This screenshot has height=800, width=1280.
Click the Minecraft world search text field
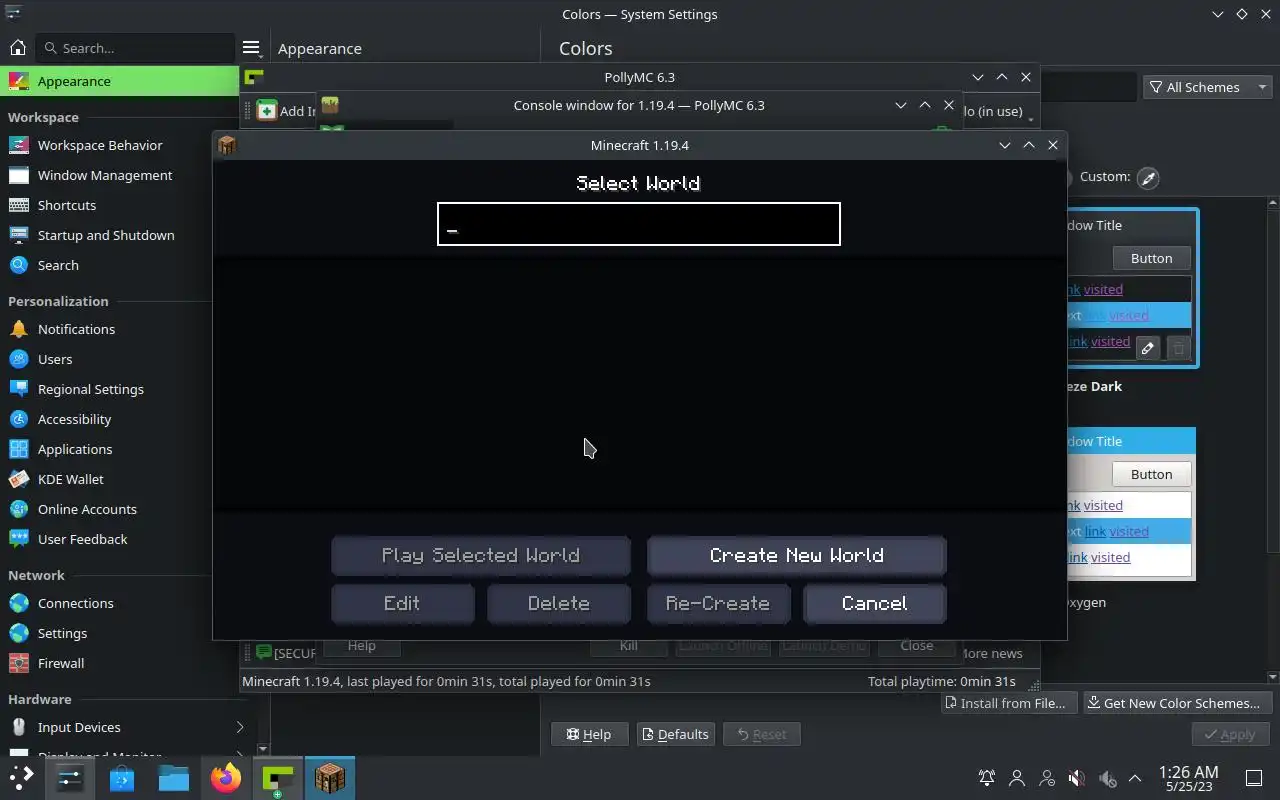pos(639,224)
